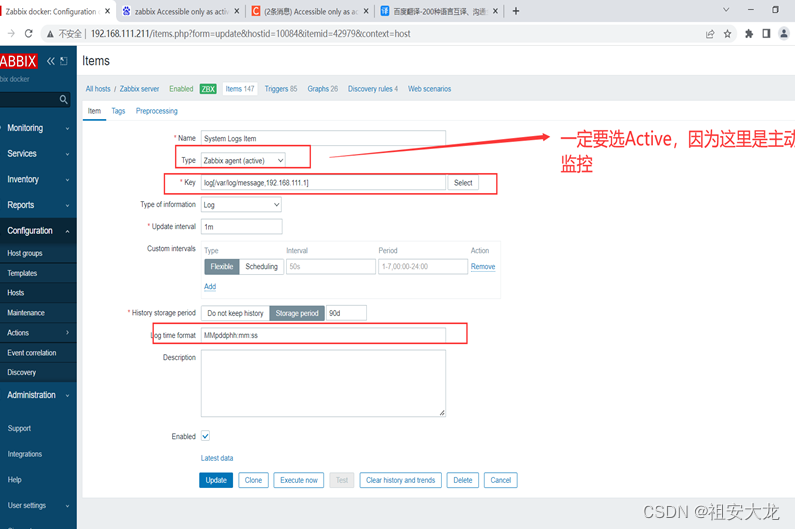Select Scheduling custom interval type
Viewport: 795px width, 530px height.
click(x=261, y=266)
